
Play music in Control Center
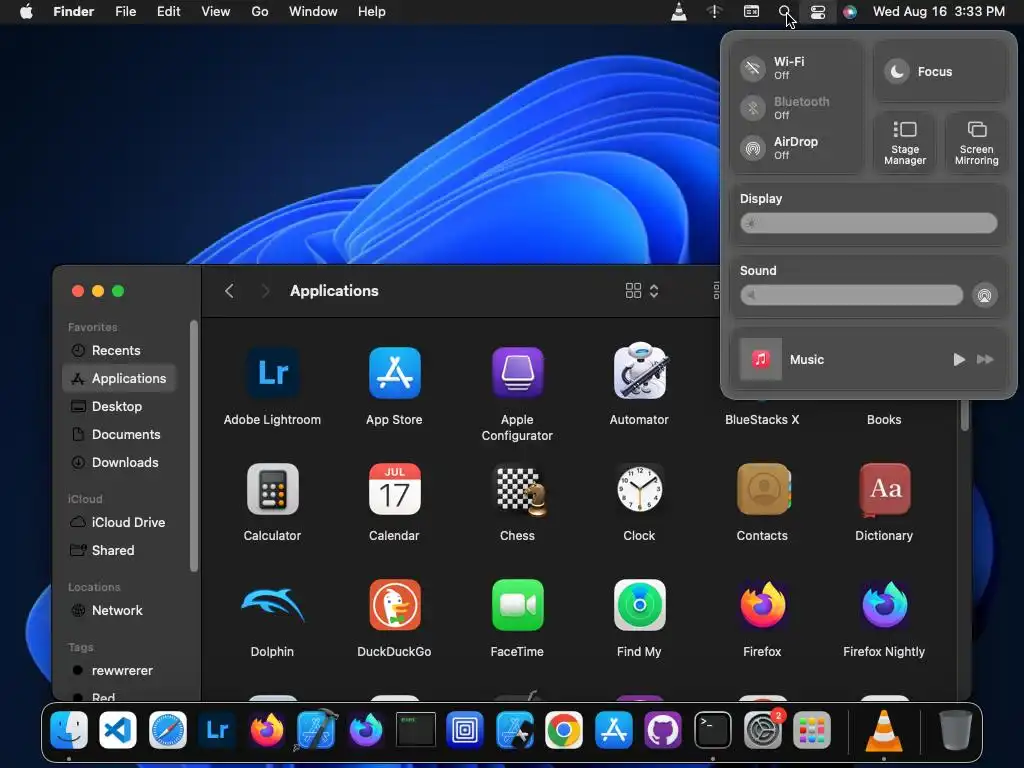click(959, 359)
